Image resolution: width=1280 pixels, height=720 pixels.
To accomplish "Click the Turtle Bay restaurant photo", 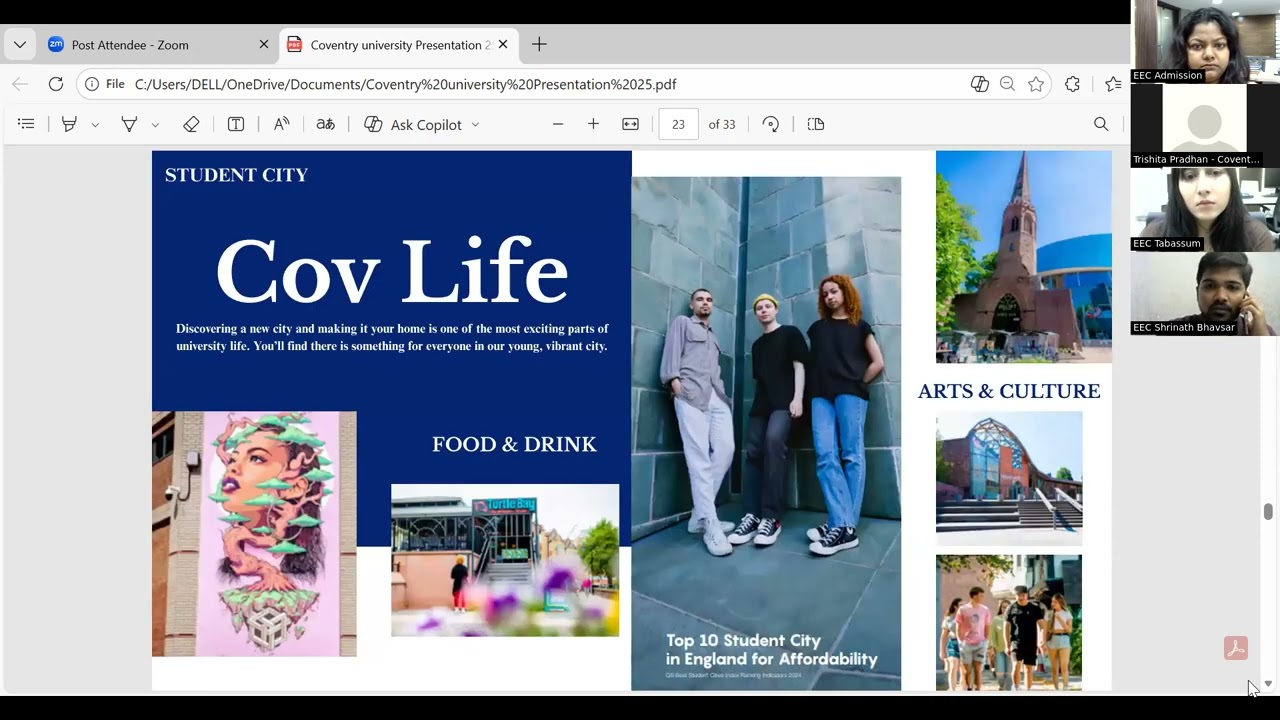I will pos(505,560).
